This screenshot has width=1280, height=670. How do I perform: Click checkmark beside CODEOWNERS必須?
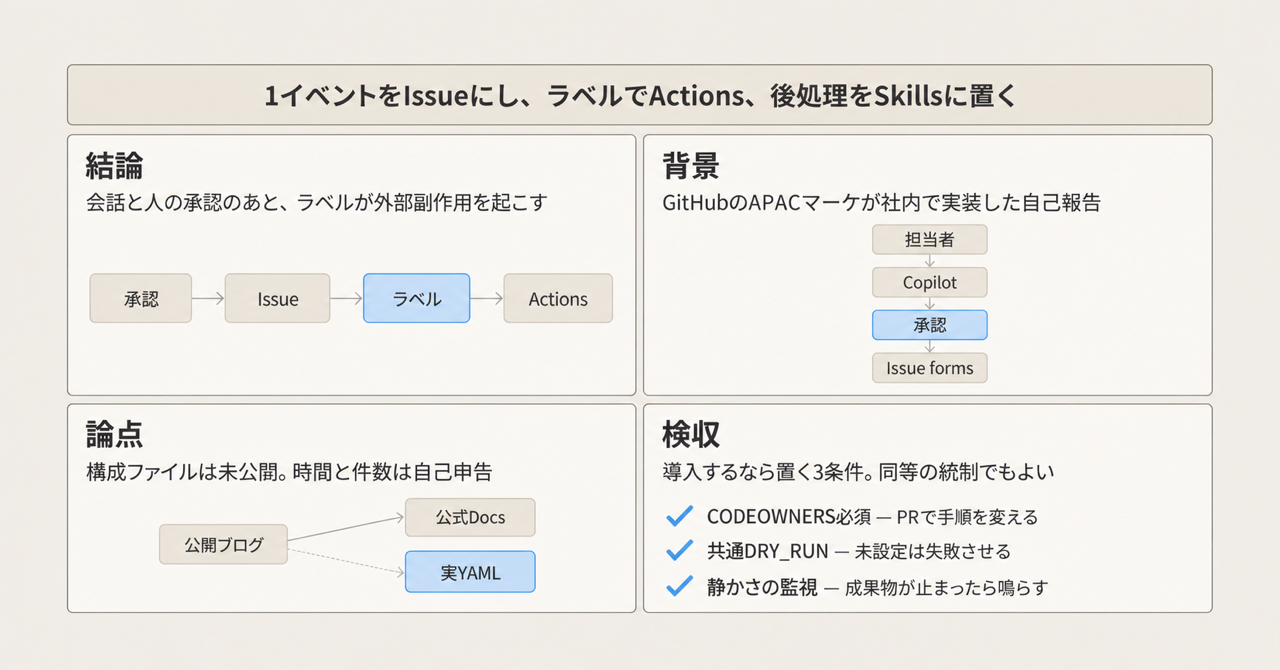tap(679, 516)
